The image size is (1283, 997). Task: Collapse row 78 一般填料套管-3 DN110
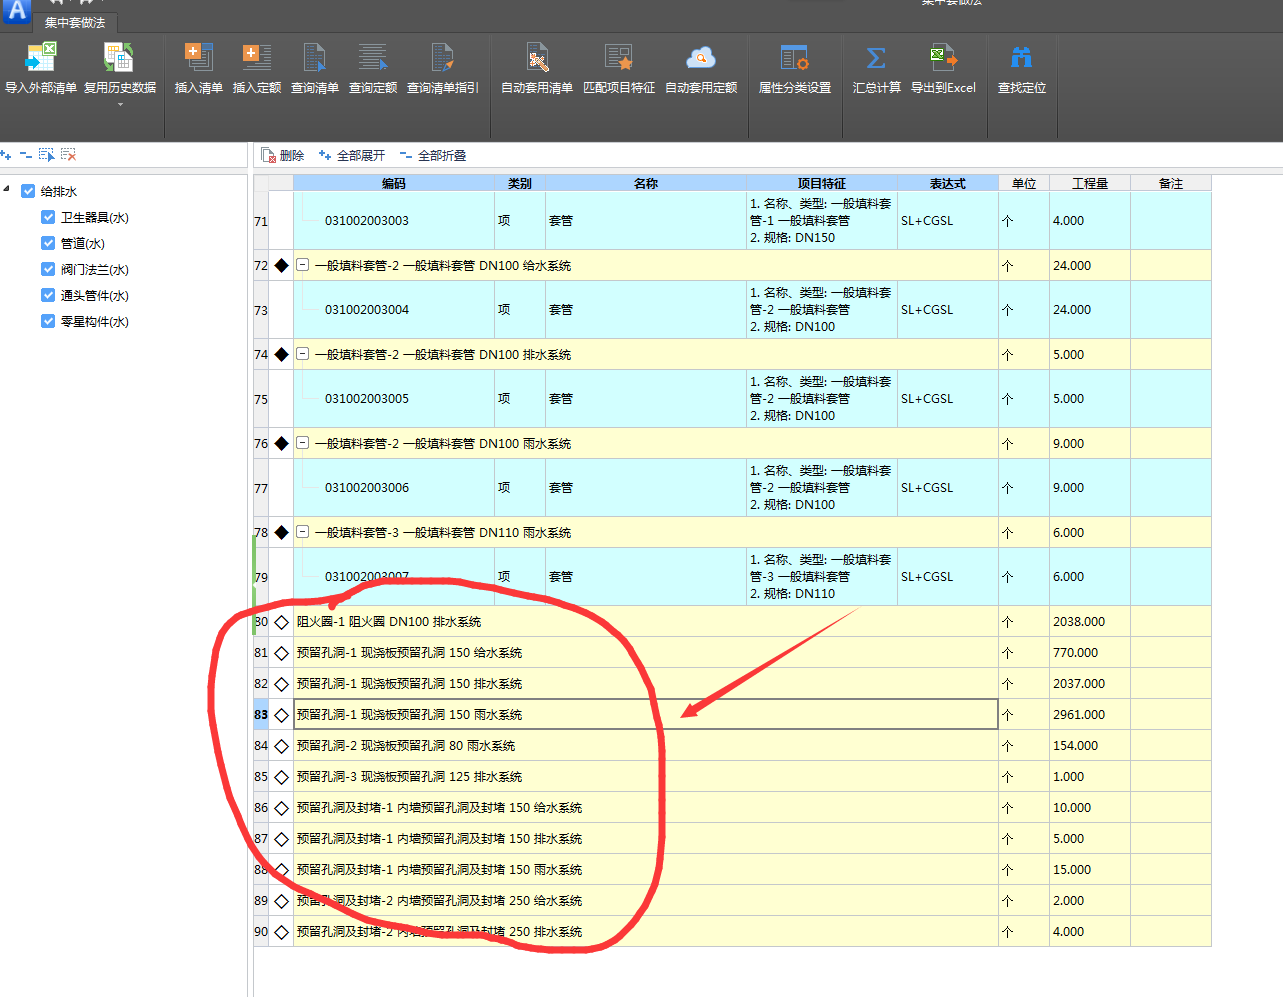tap(302, 532)
